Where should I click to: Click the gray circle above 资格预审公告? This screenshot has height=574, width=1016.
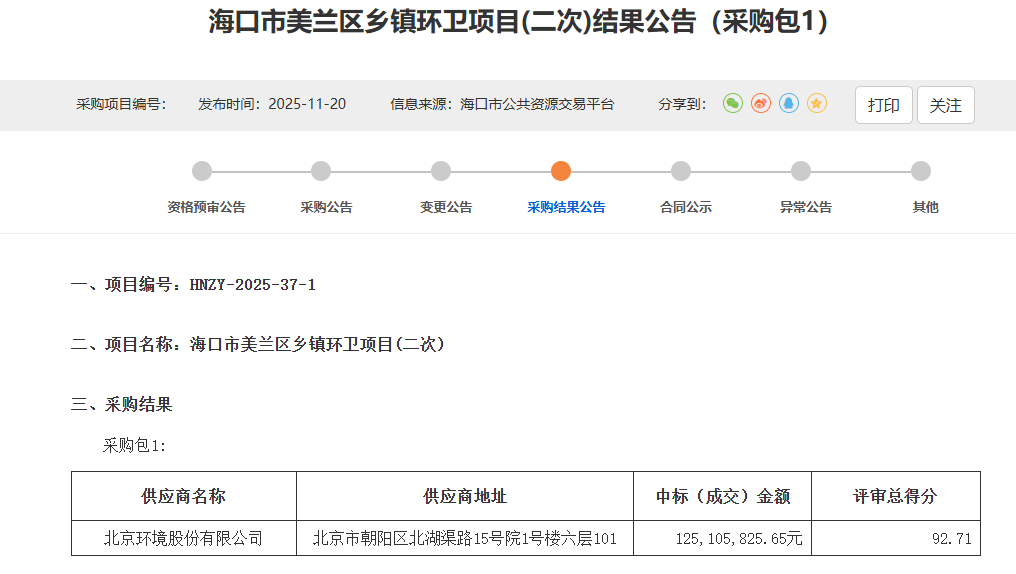[202, 171]
